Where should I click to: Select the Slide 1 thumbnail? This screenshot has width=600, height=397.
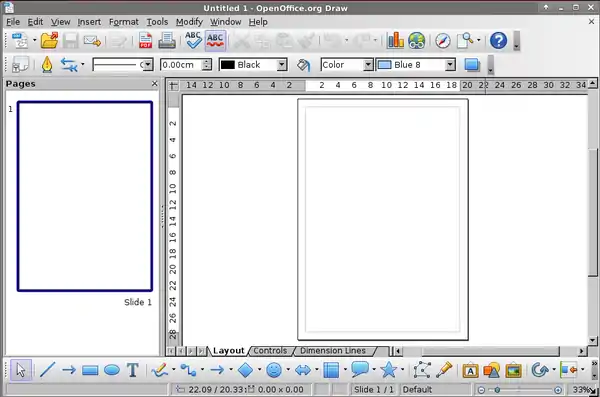[85, 196]
